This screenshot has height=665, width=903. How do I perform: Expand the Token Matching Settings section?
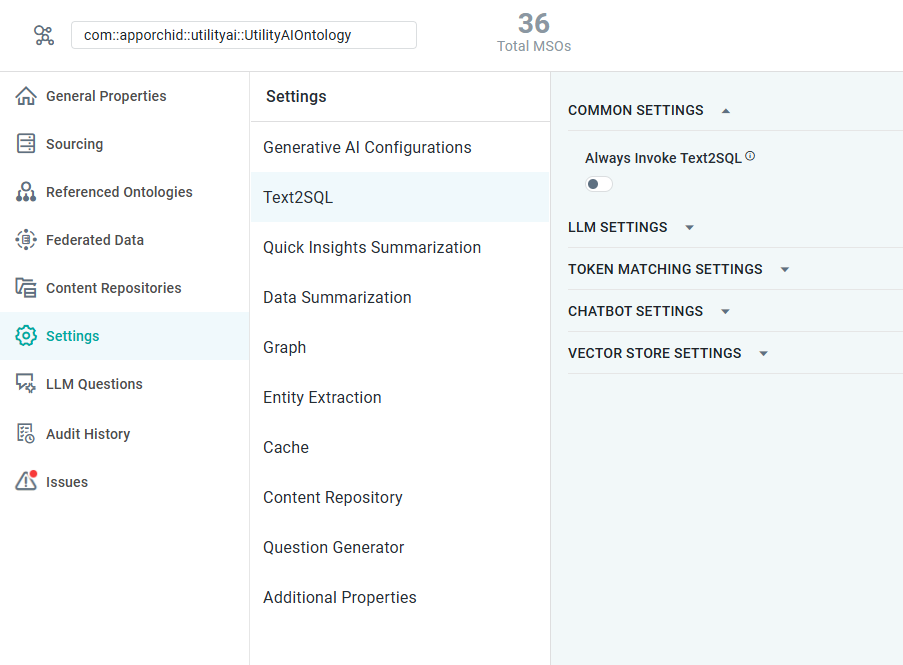(x=784, y=270)
